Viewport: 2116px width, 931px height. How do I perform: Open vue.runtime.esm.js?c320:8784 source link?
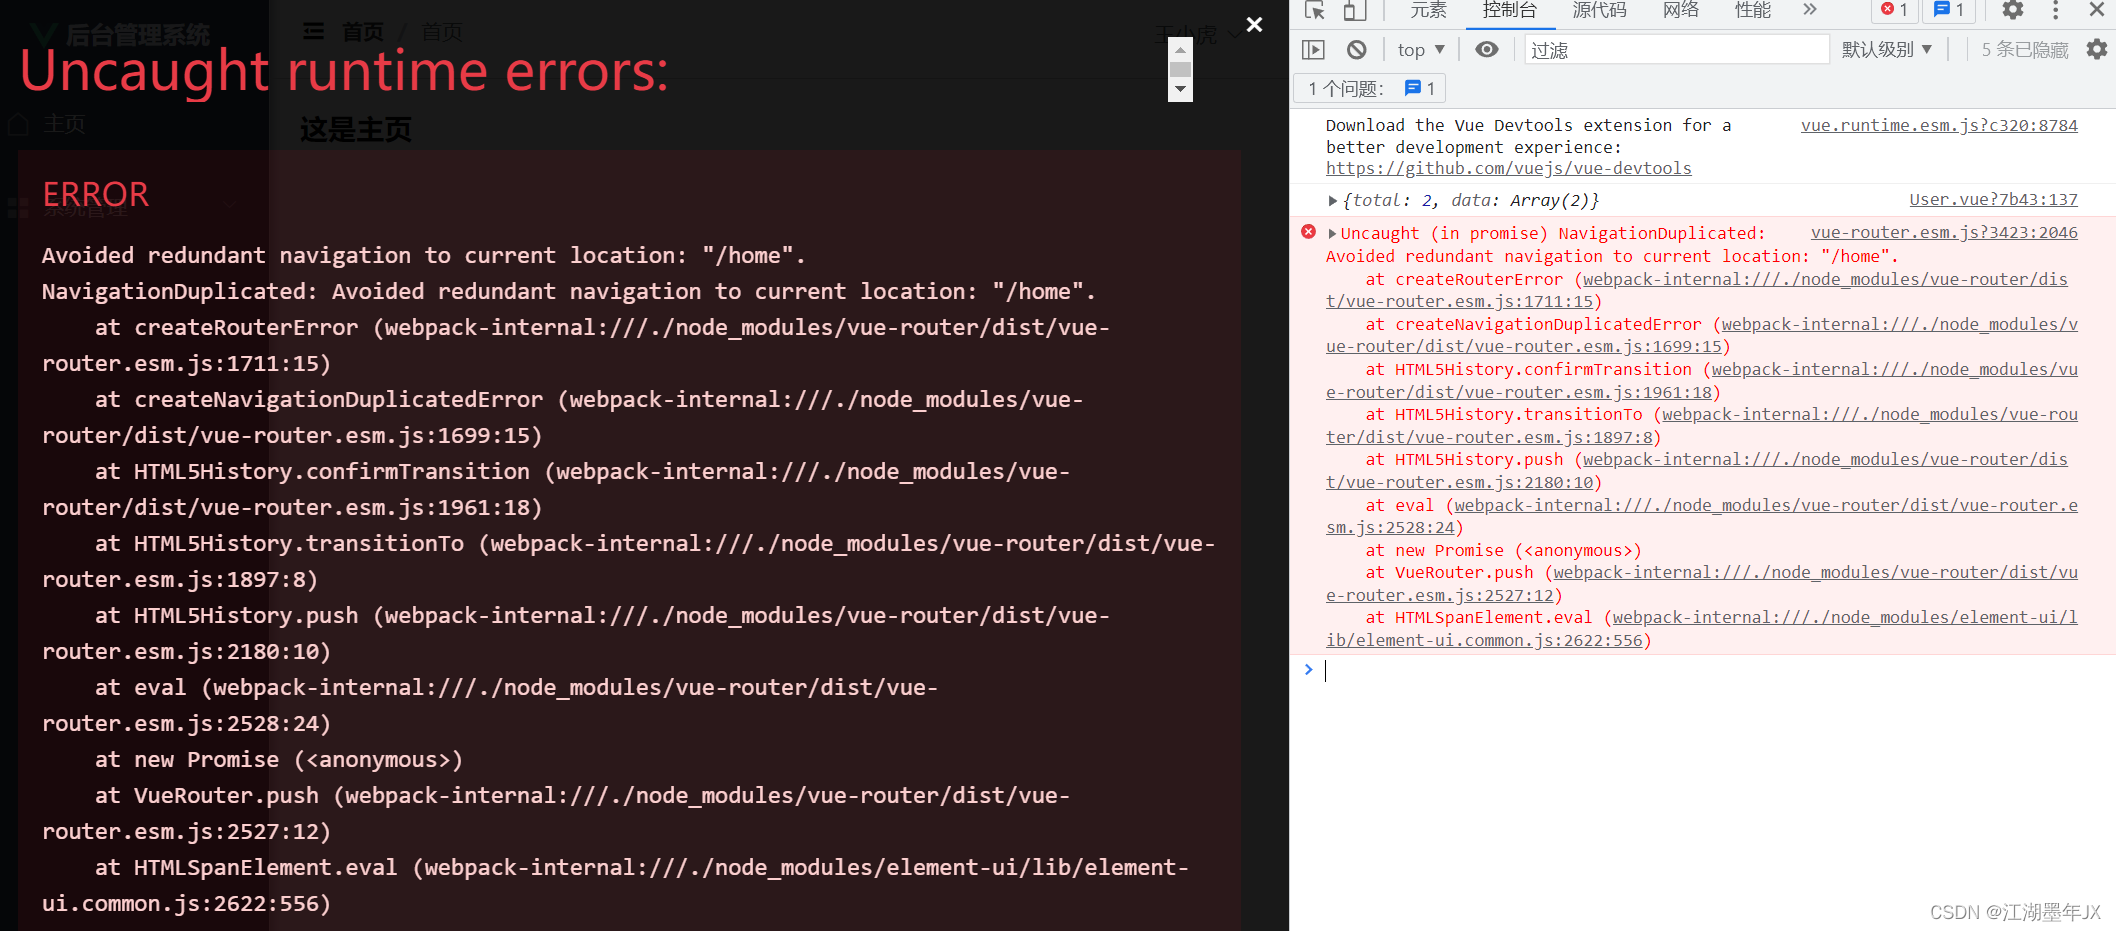[x=1939, y=126]
